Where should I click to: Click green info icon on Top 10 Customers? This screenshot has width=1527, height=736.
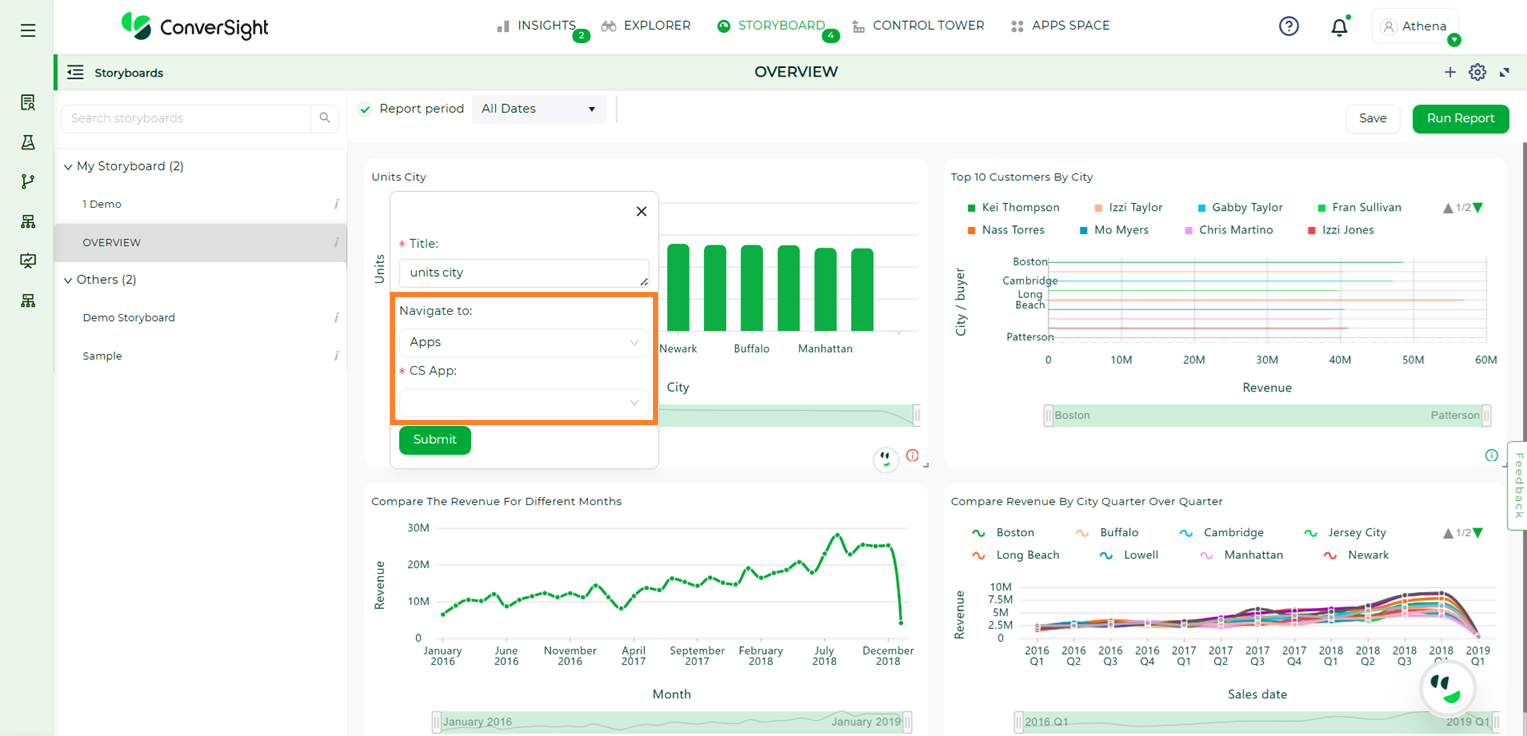[x=1491, y=456]
